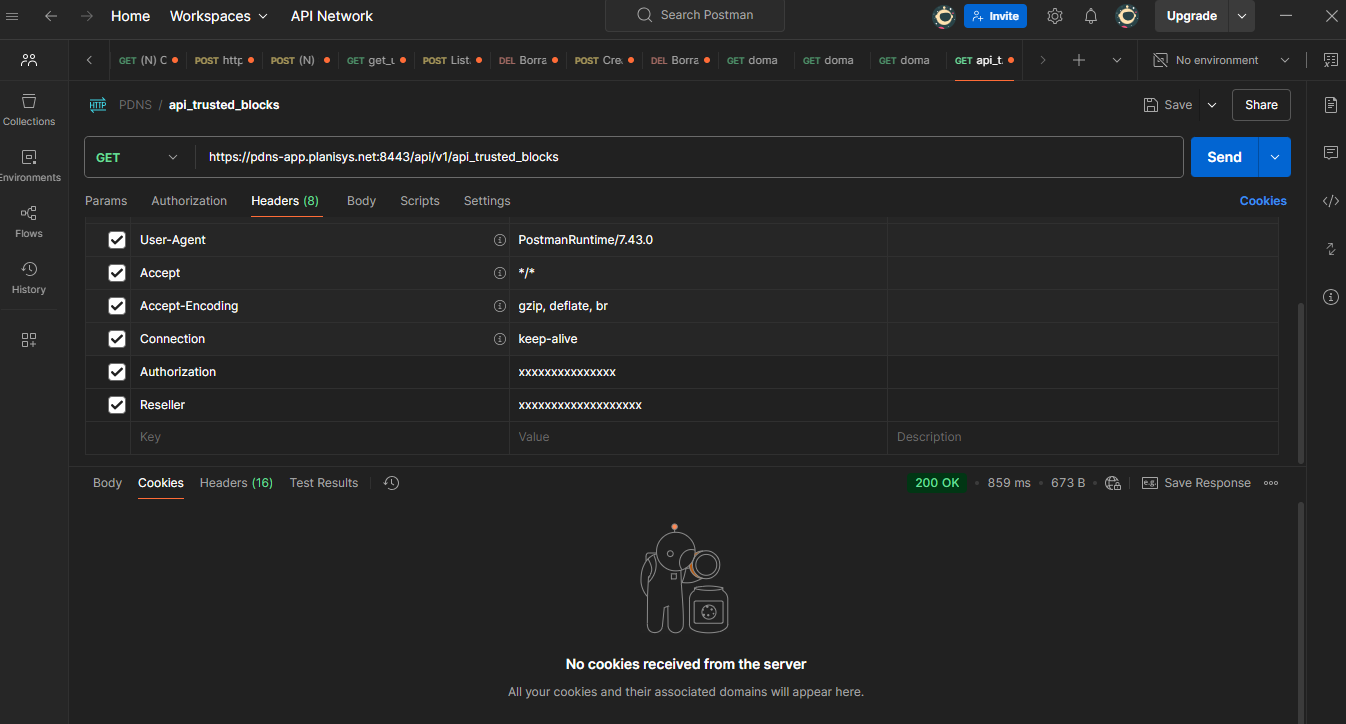
Task: Switch to the Authorization request tab
Action: [x=189, y=201]
